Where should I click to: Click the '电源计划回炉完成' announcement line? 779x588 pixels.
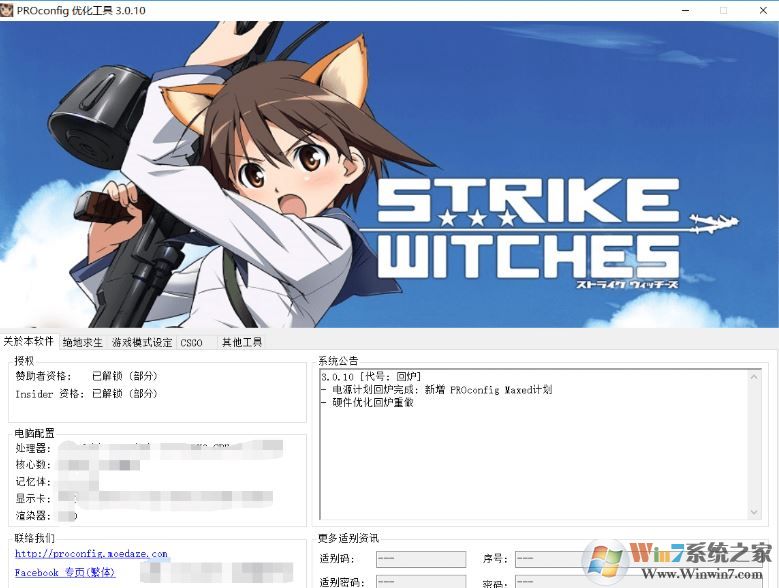[x=436, y=390]
